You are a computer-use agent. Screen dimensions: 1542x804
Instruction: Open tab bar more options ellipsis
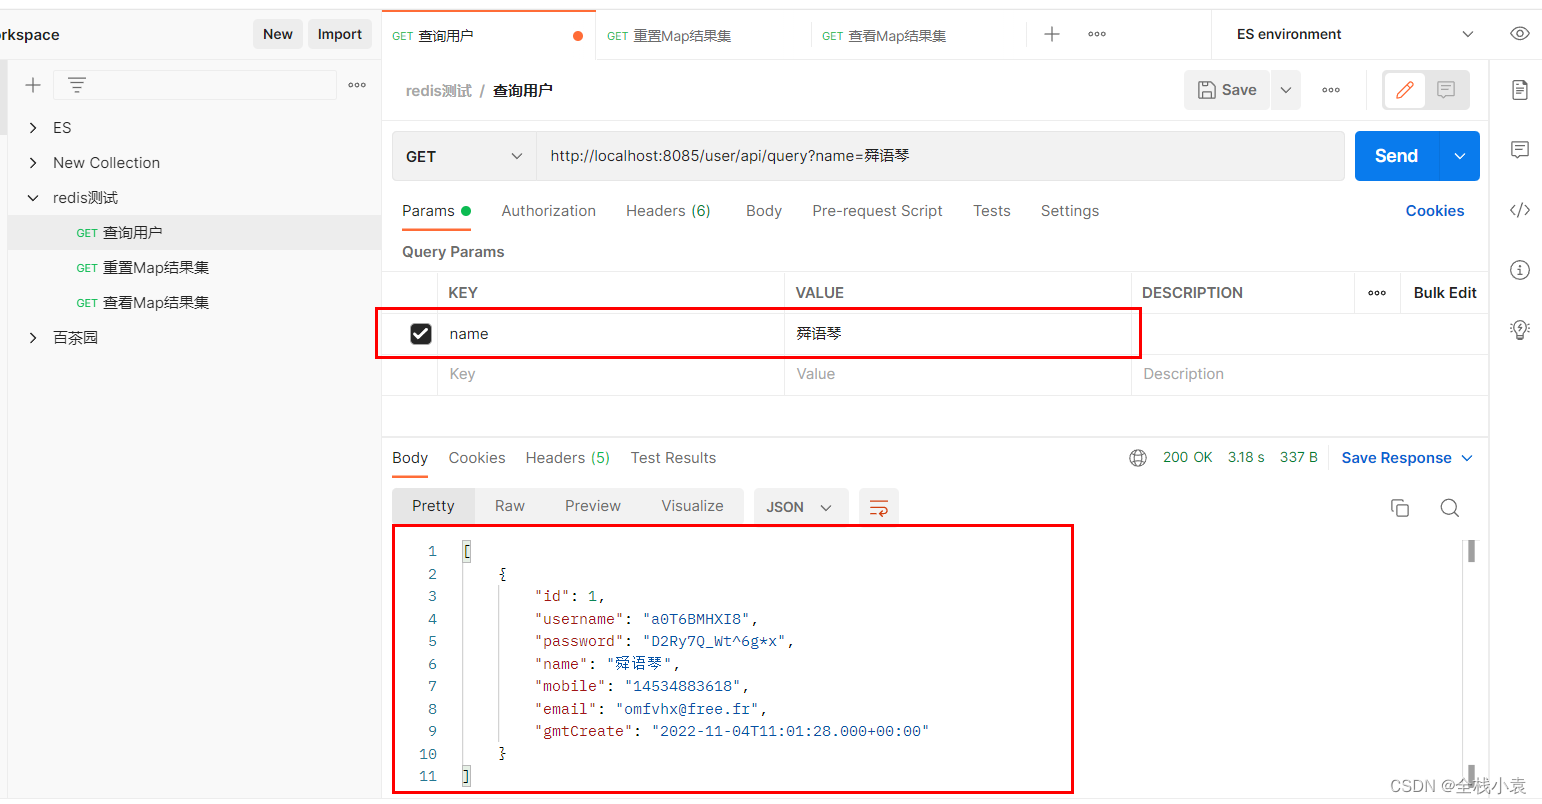pos(1097,34)
